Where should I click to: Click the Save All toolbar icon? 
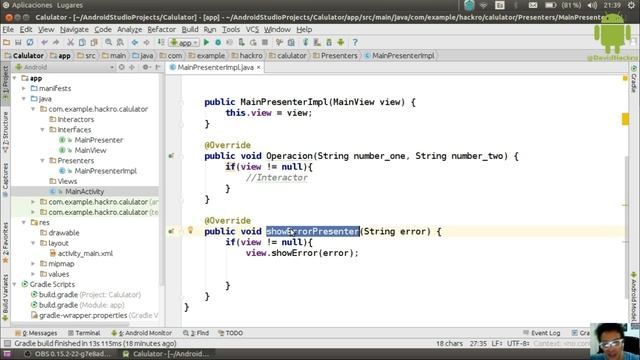(x=18, y=42)
